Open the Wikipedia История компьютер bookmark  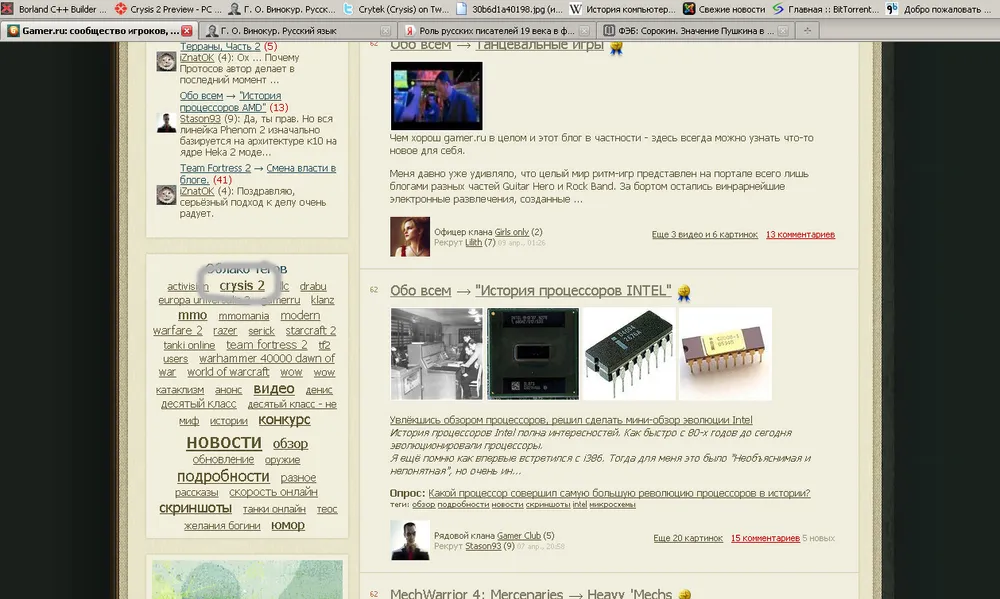622,9
